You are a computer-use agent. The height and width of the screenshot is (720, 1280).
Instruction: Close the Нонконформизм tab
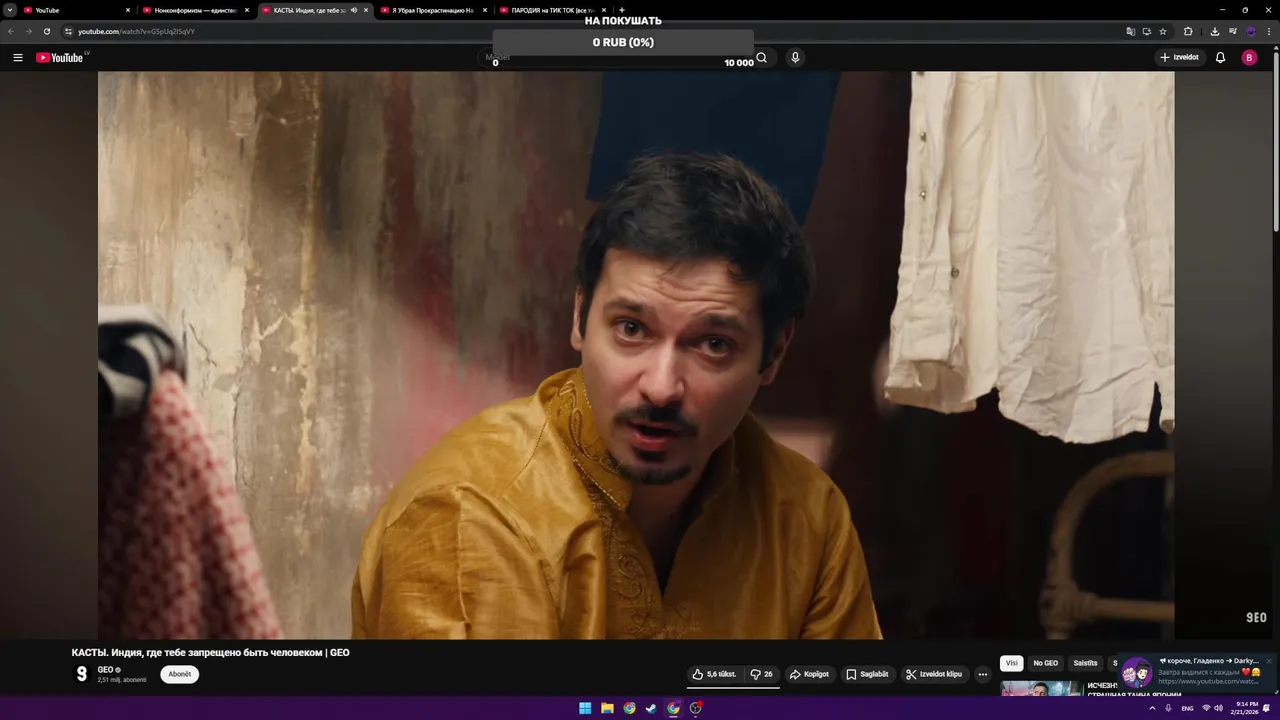click(247, 10)
